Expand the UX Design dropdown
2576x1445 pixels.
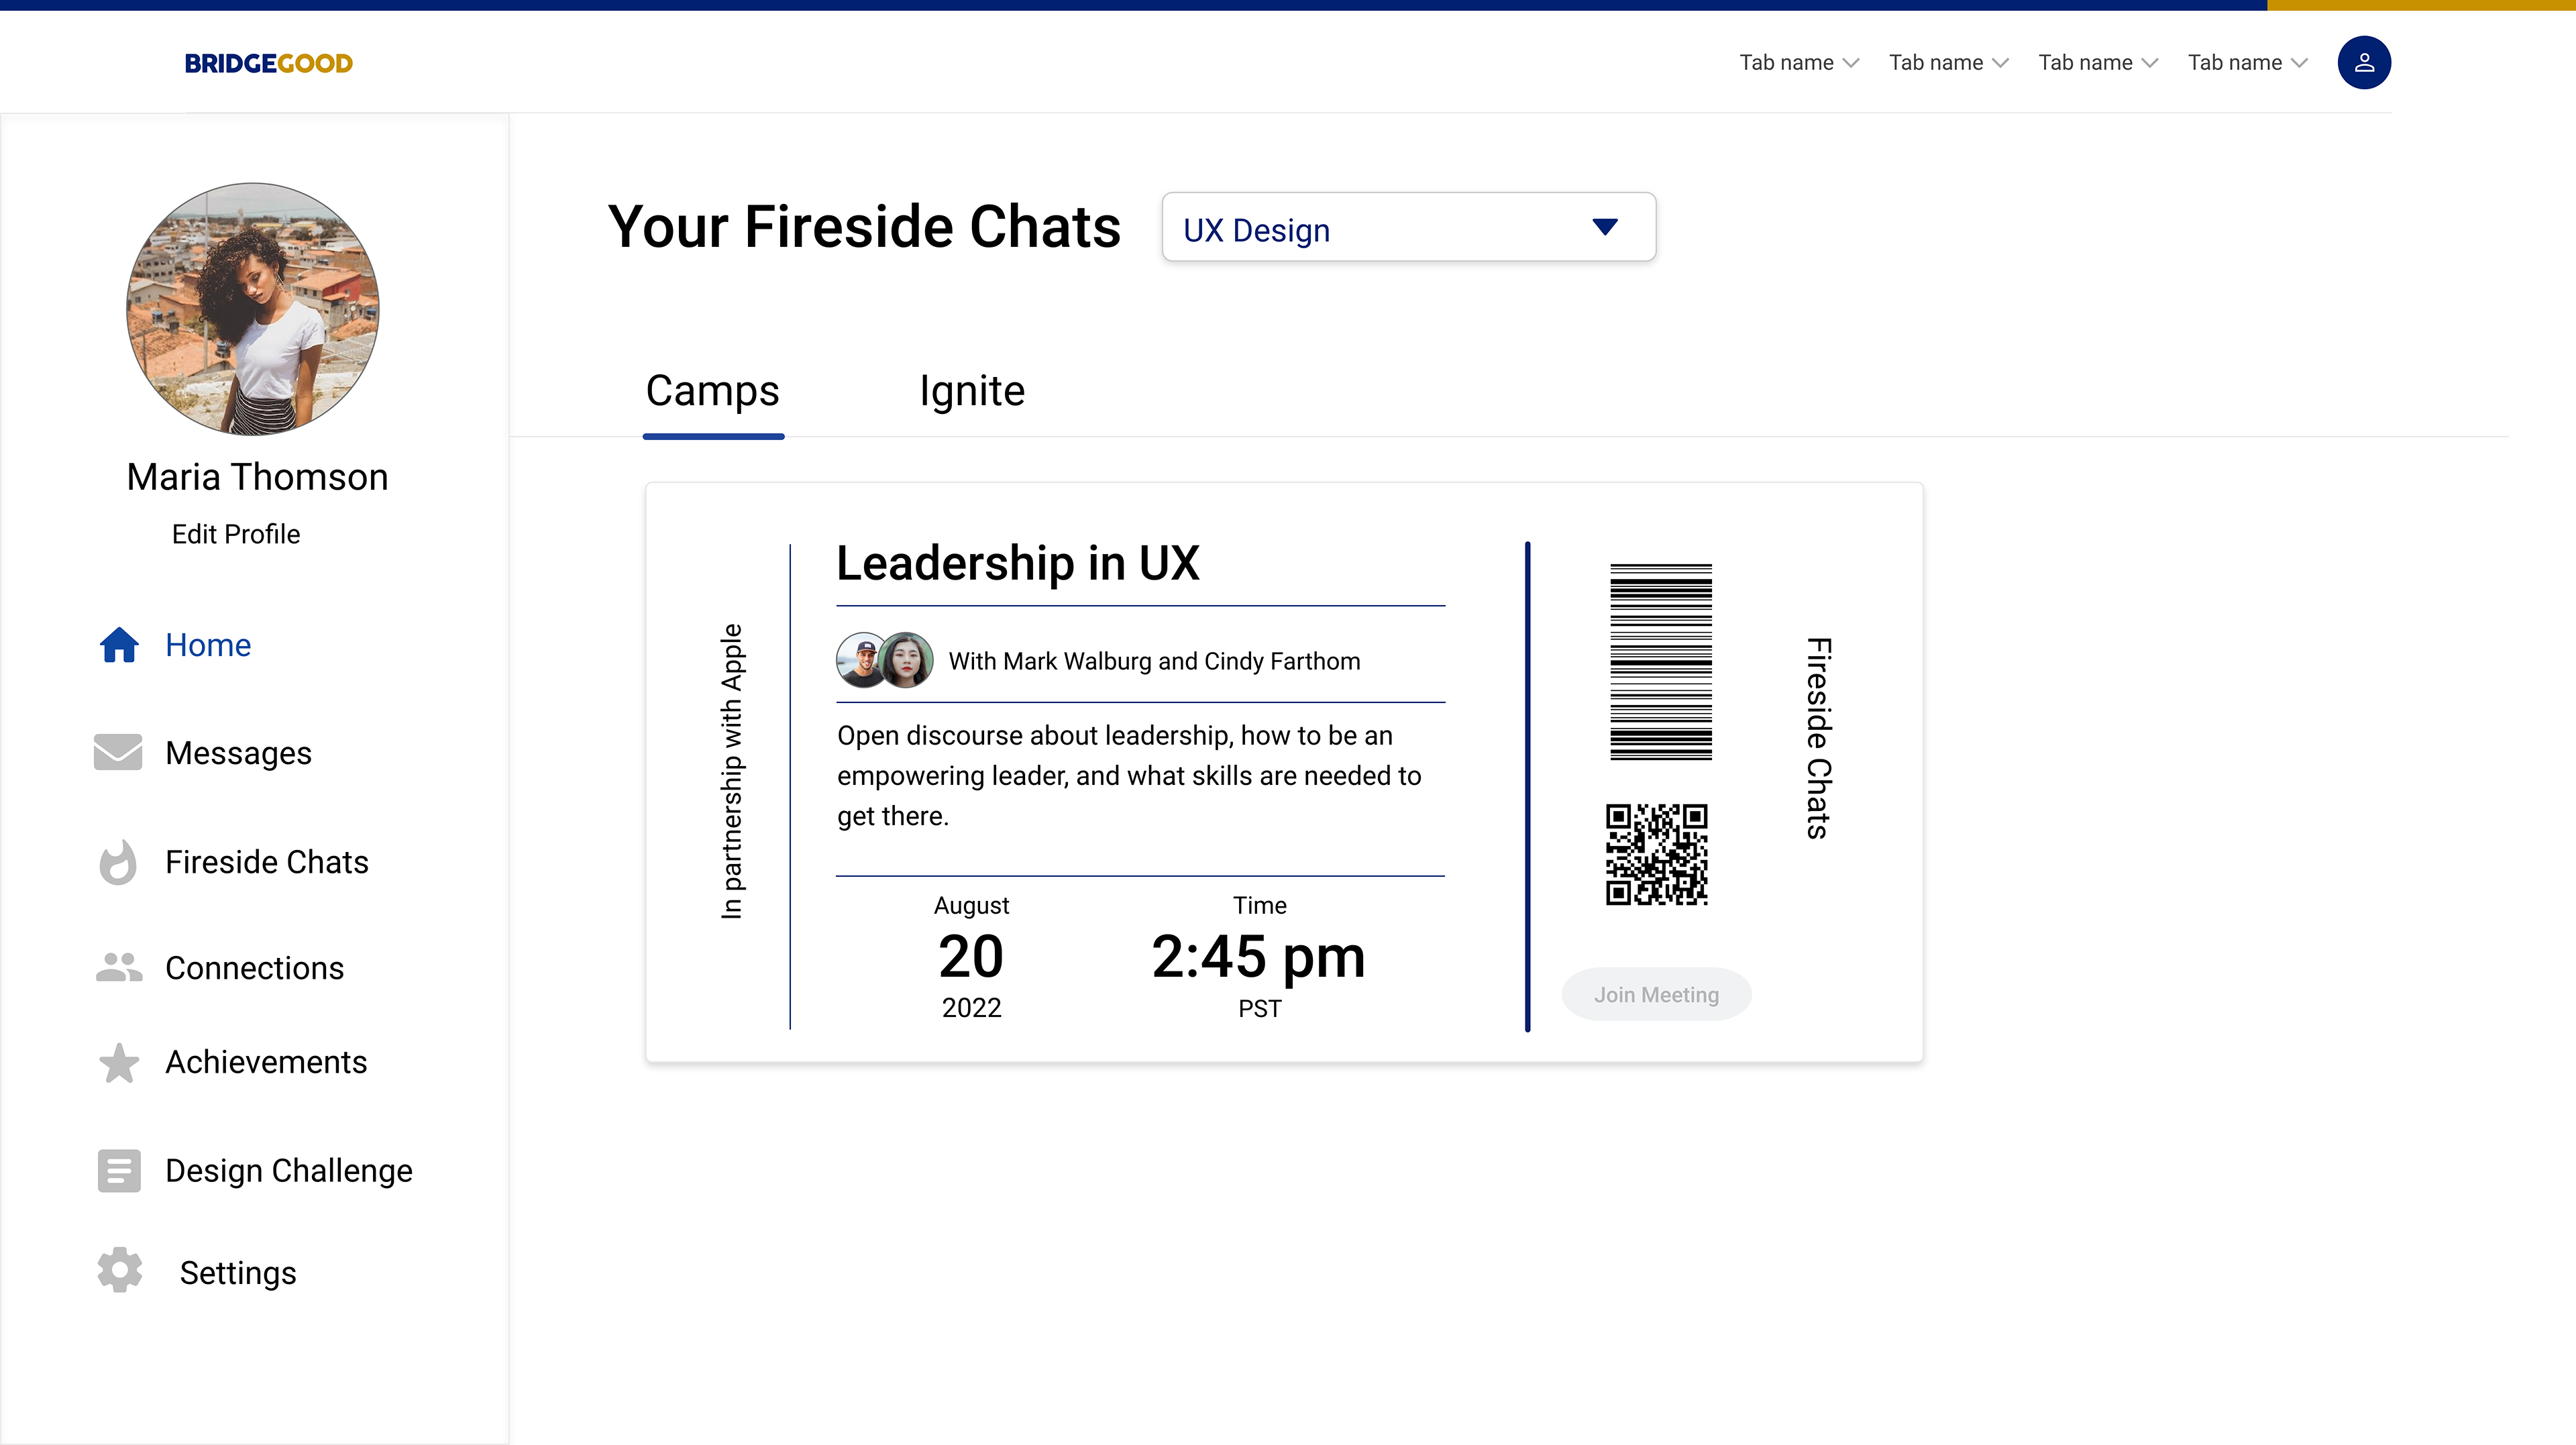1408,228
